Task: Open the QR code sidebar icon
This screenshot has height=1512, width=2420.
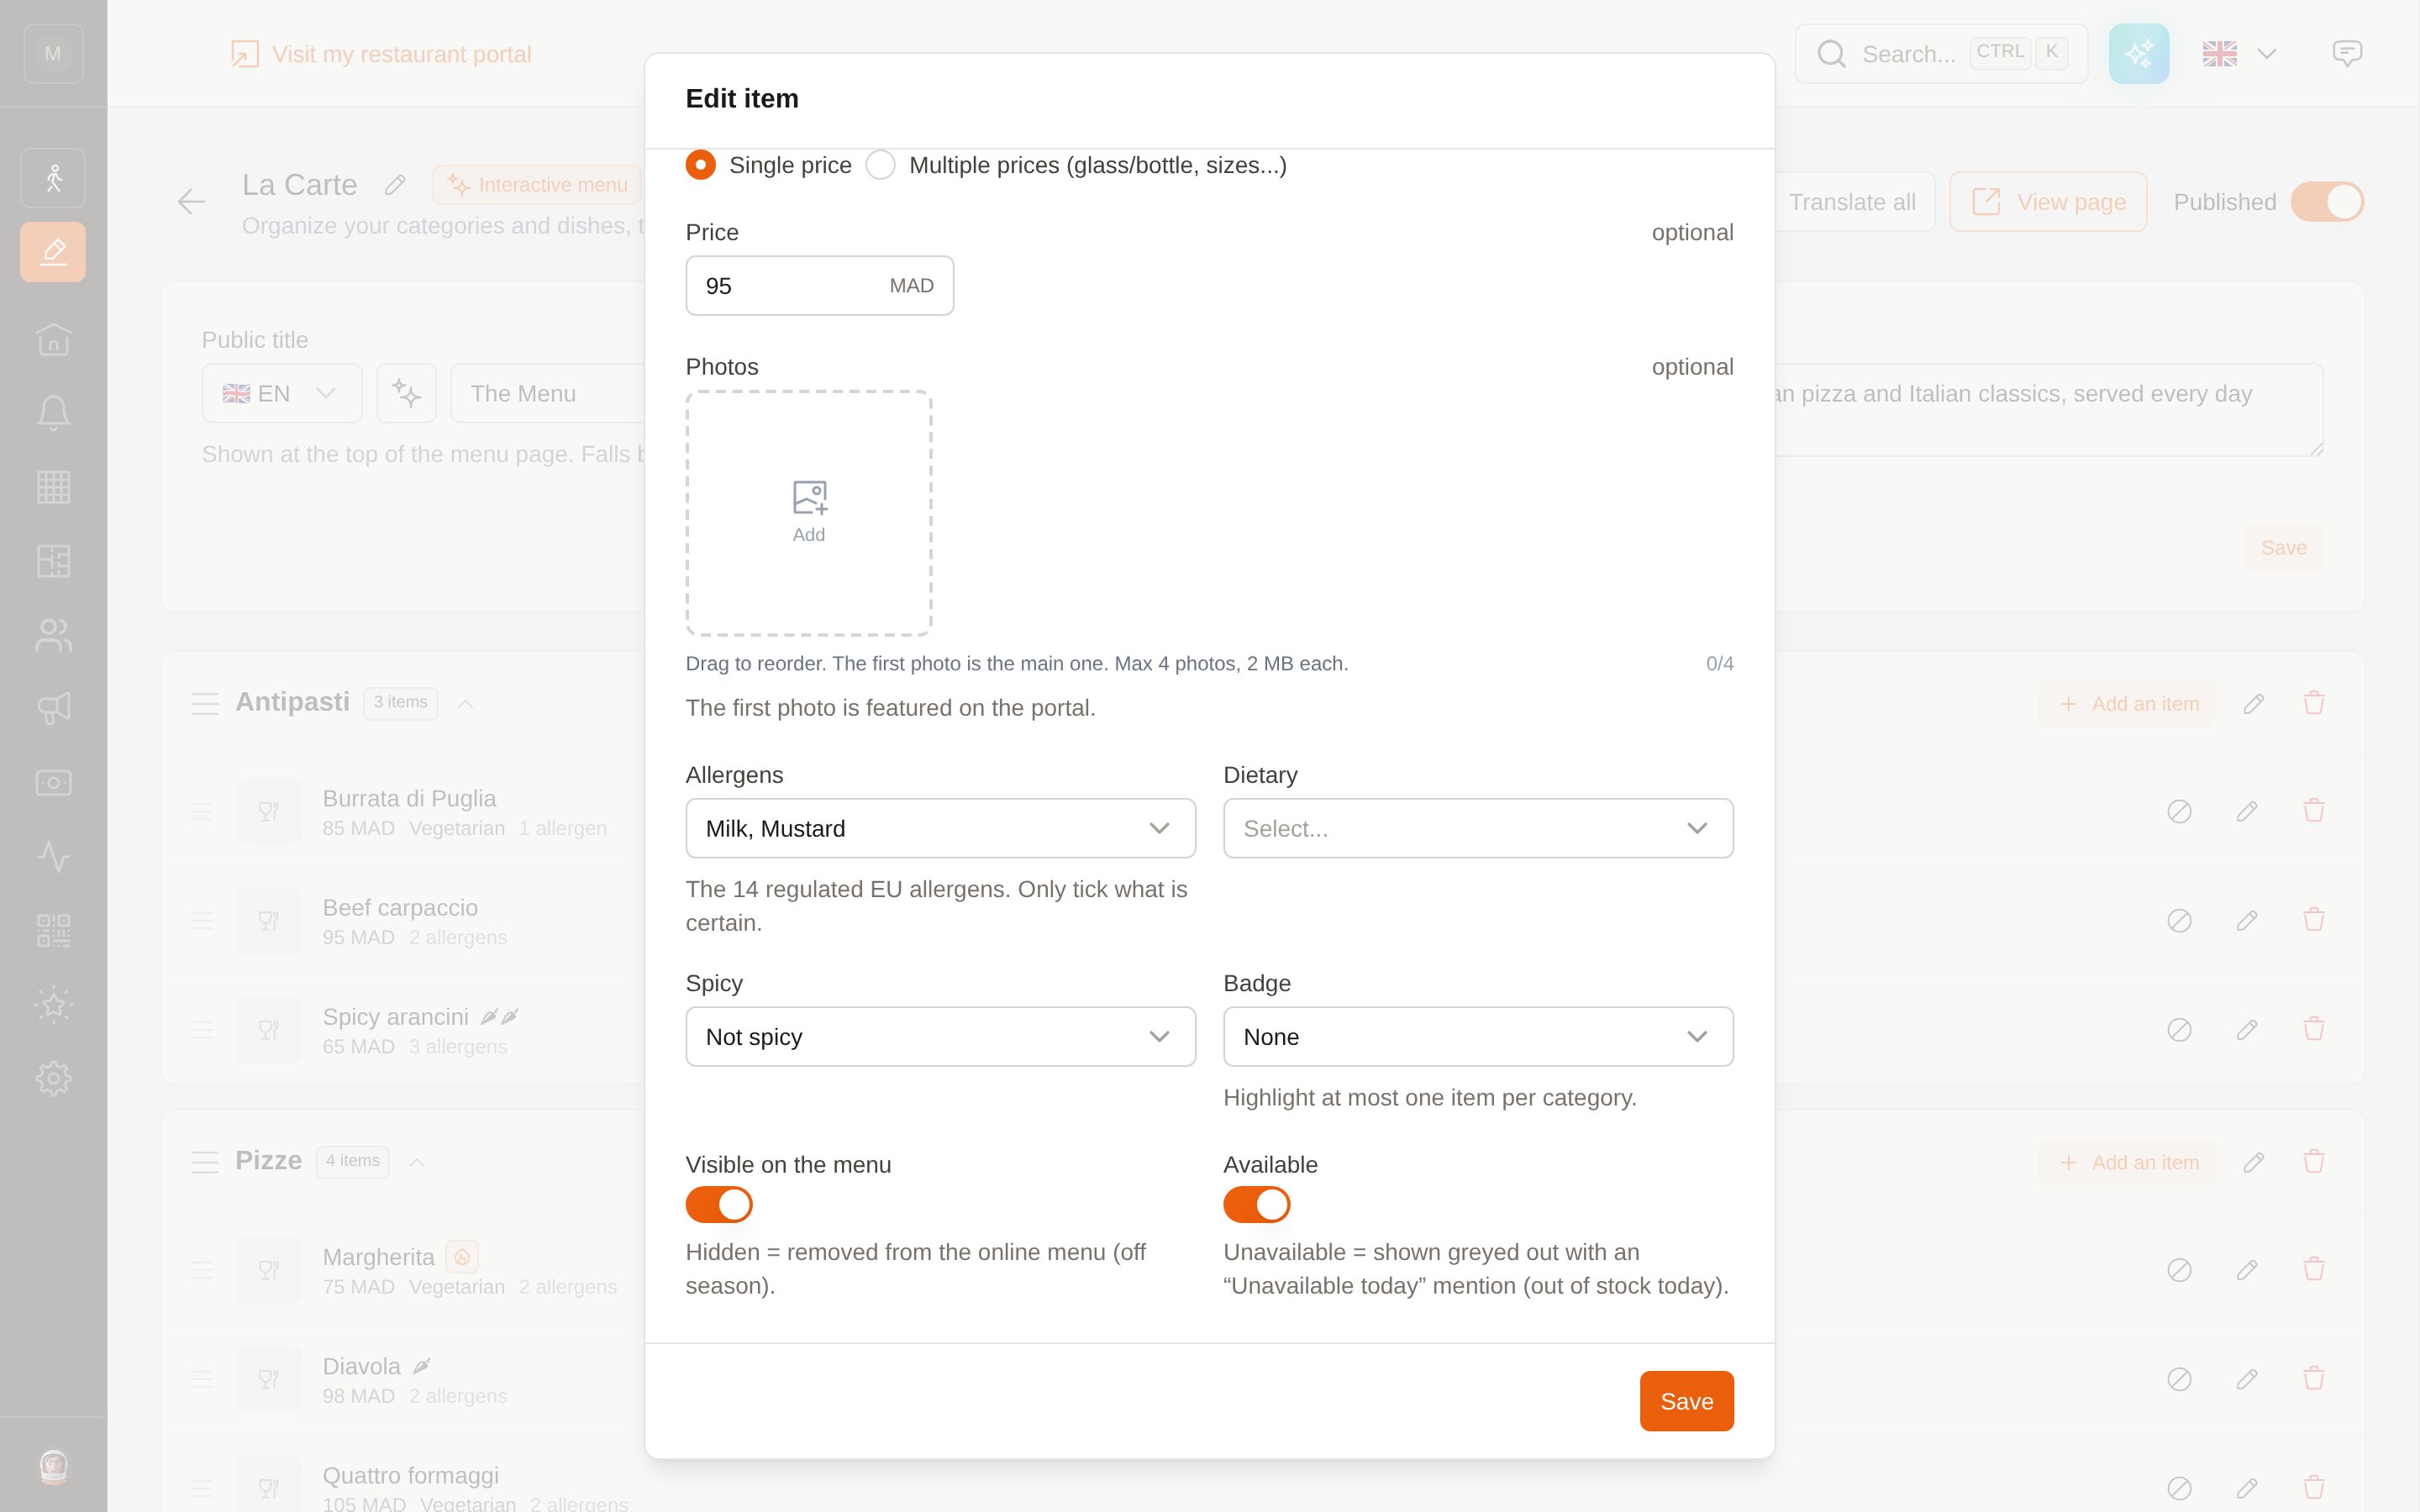Action: click(53, 931)
